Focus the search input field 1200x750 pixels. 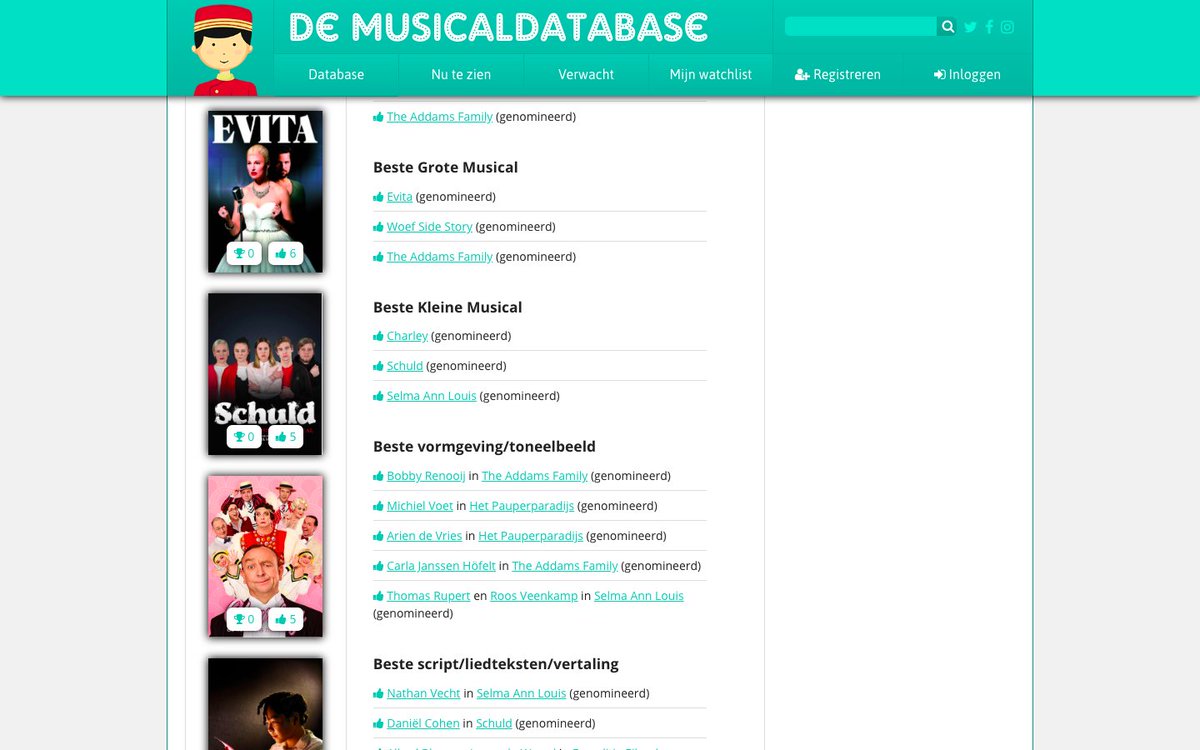pos(861,27)
